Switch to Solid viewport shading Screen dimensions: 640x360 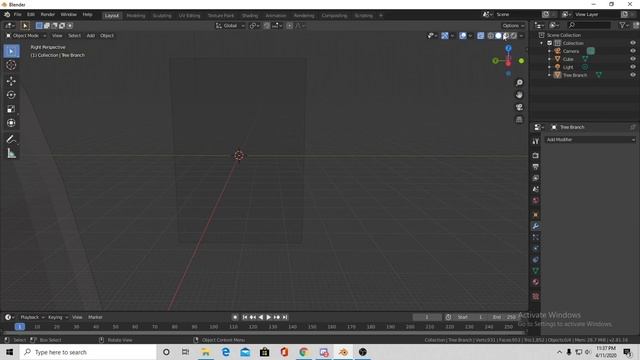(x=498, y=36)
